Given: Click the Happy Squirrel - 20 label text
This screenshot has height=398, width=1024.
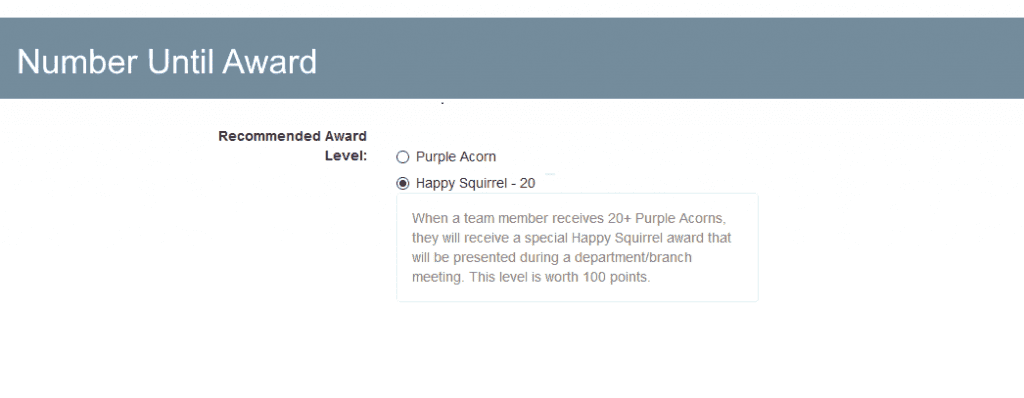Looking at the screenshot, I should [x=475, y=184].
